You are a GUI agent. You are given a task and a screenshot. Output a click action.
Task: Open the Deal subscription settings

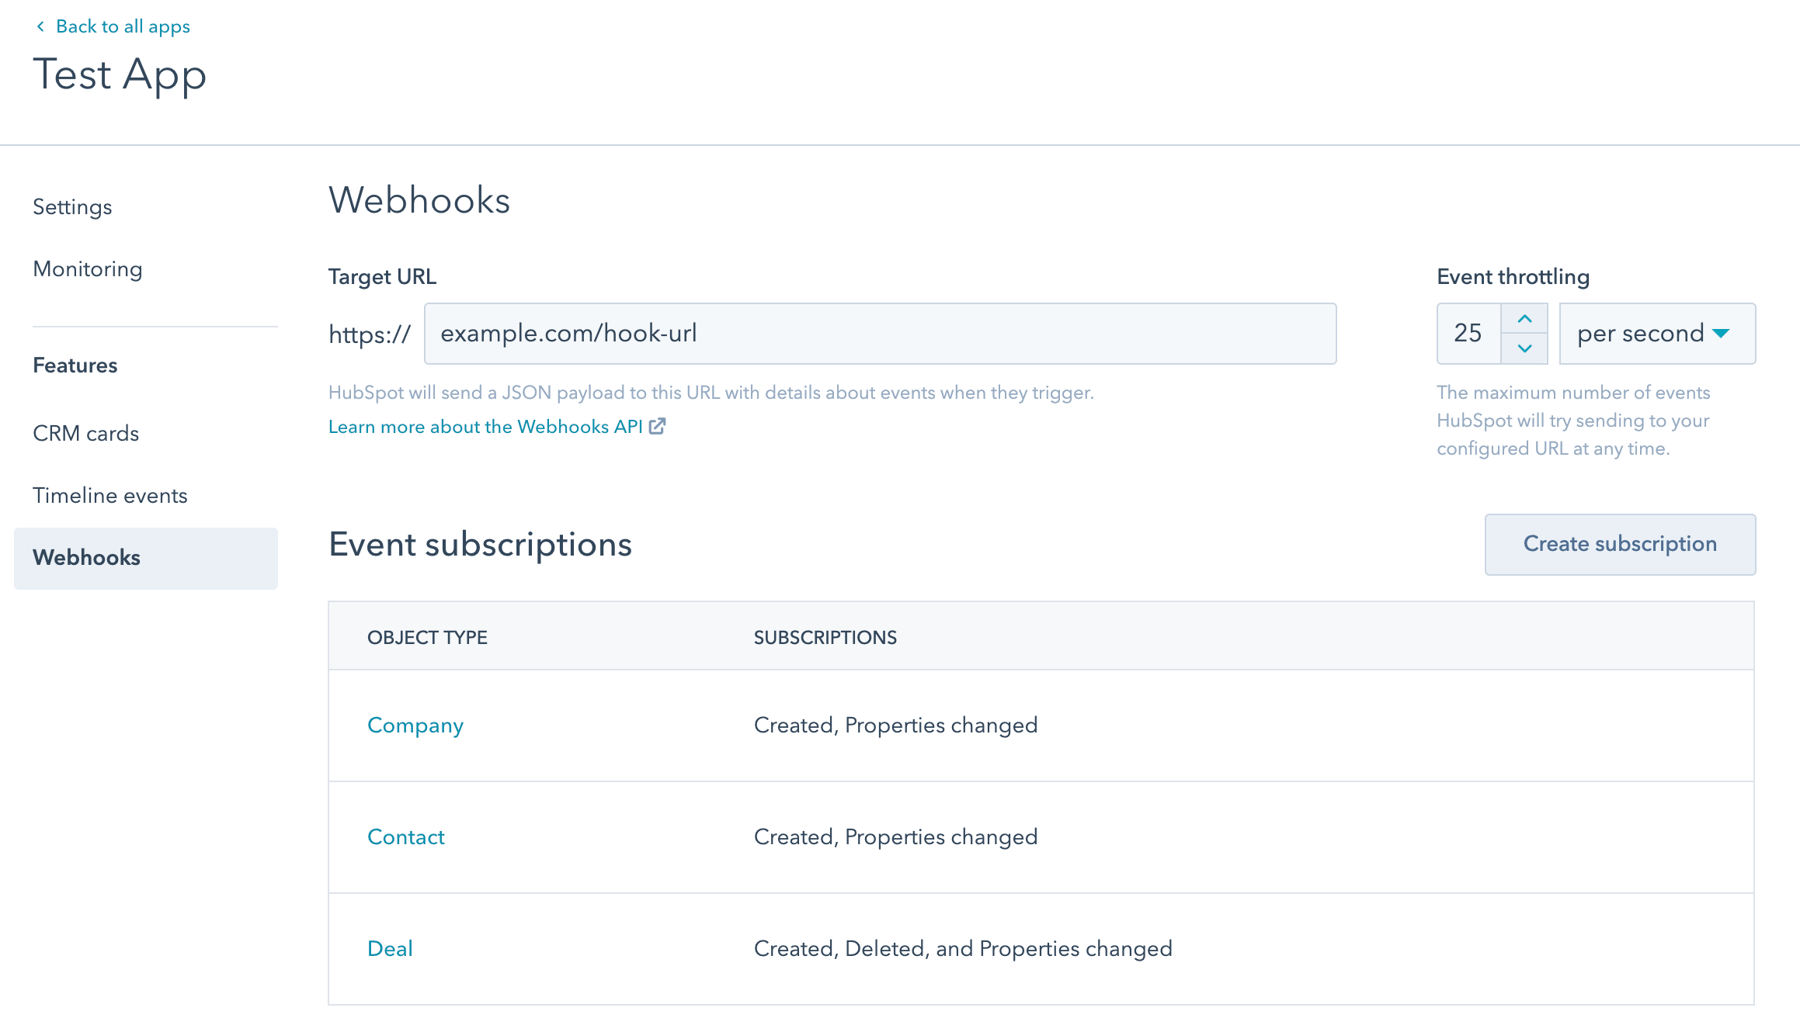point(390,948)
